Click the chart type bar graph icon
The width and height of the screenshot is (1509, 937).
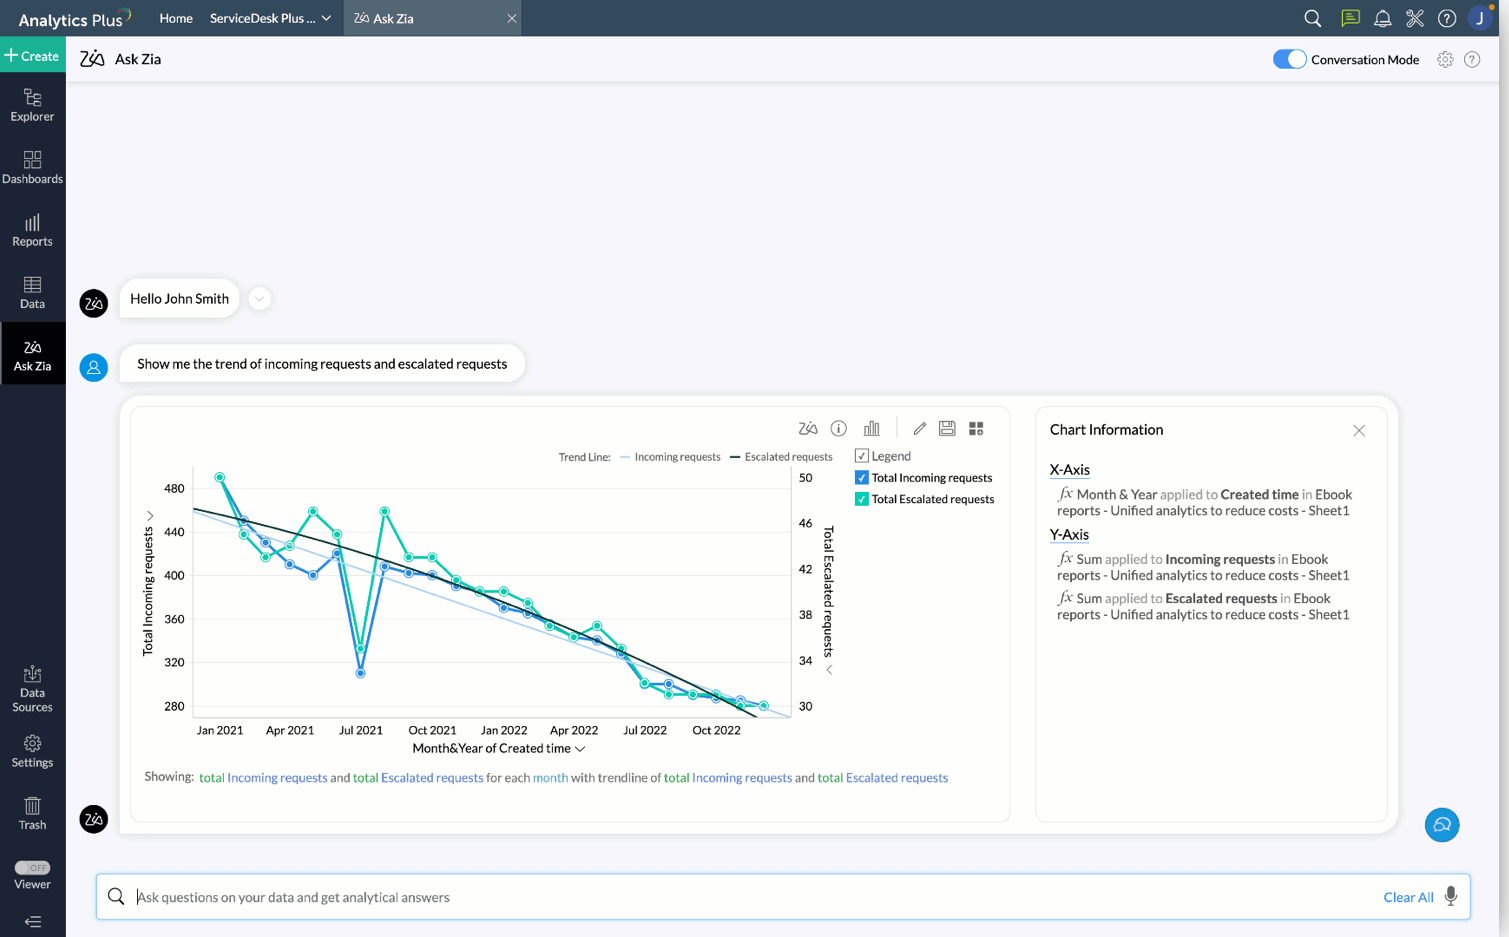click(x=872, y=429)
